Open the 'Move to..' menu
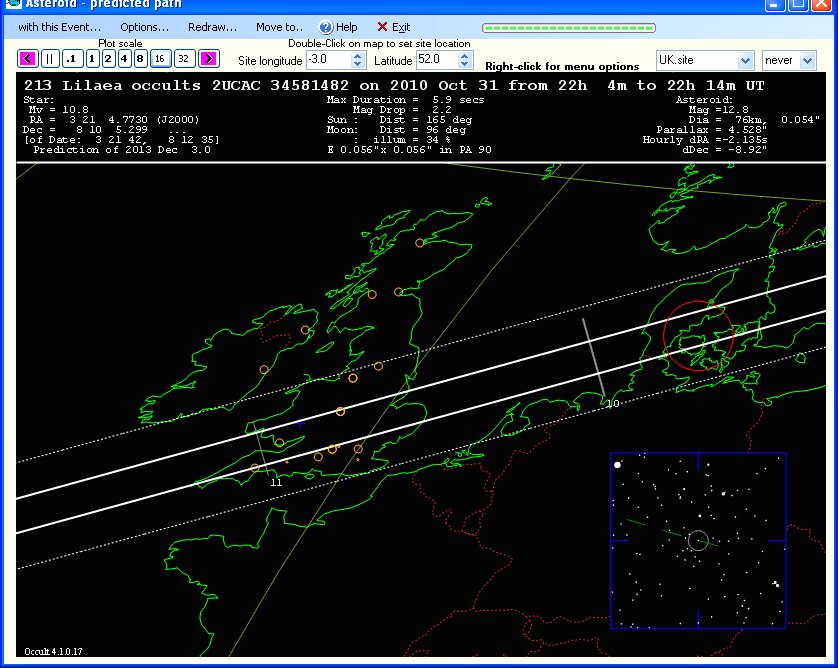Image resolution: width=838 pixels, height=668 pixels. tap(279, 27)
